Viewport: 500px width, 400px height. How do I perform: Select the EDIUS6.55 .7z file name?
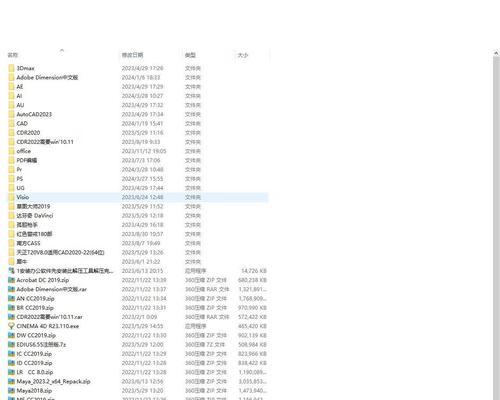[41, 345]
